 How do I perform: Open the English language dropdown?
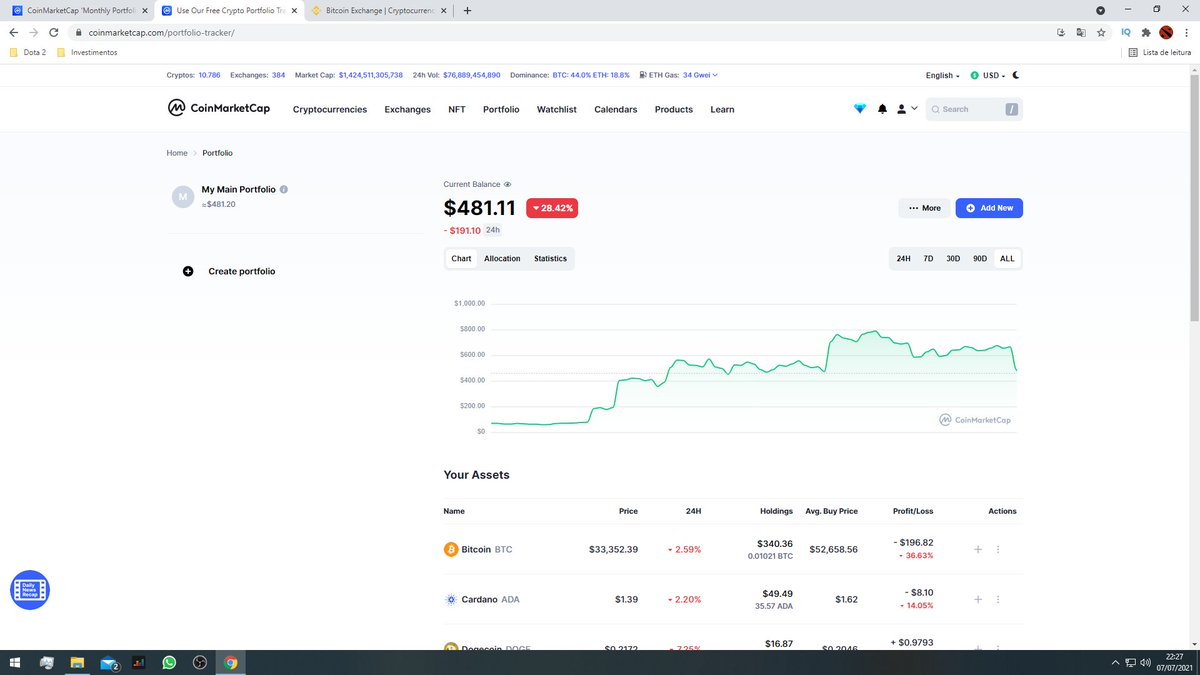942,75
